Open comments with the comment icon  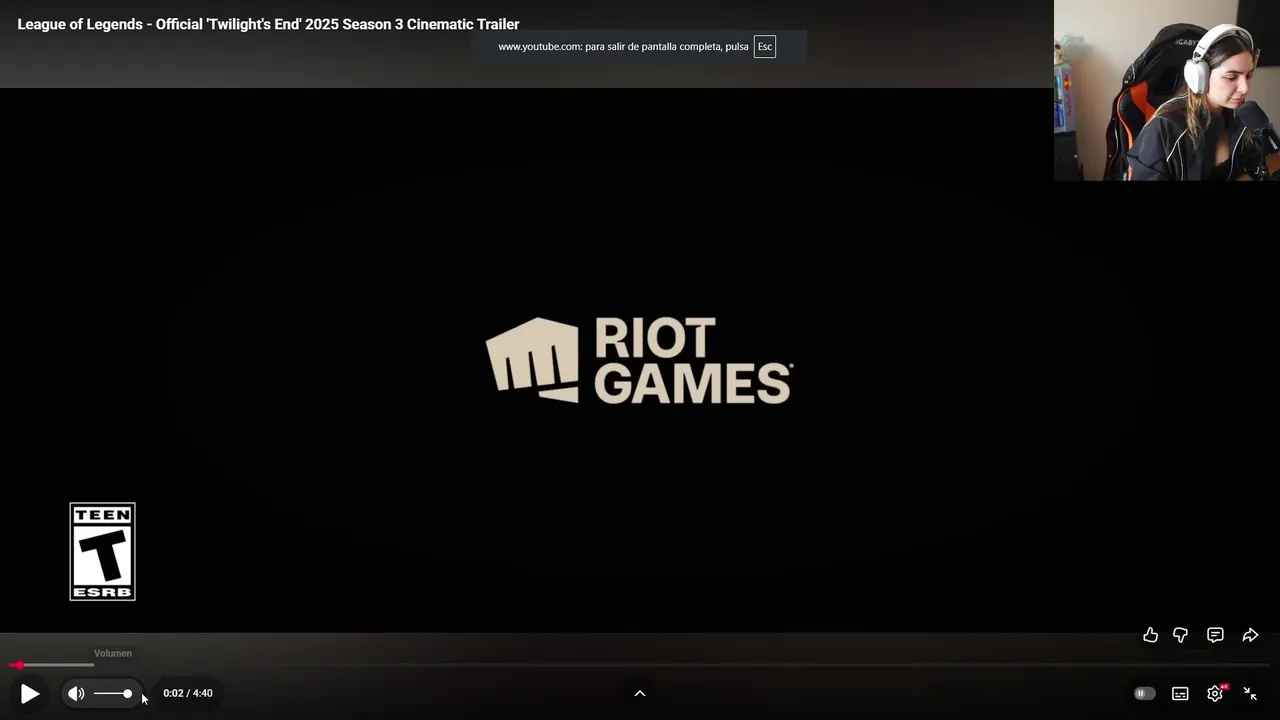tap(1215, 635)
